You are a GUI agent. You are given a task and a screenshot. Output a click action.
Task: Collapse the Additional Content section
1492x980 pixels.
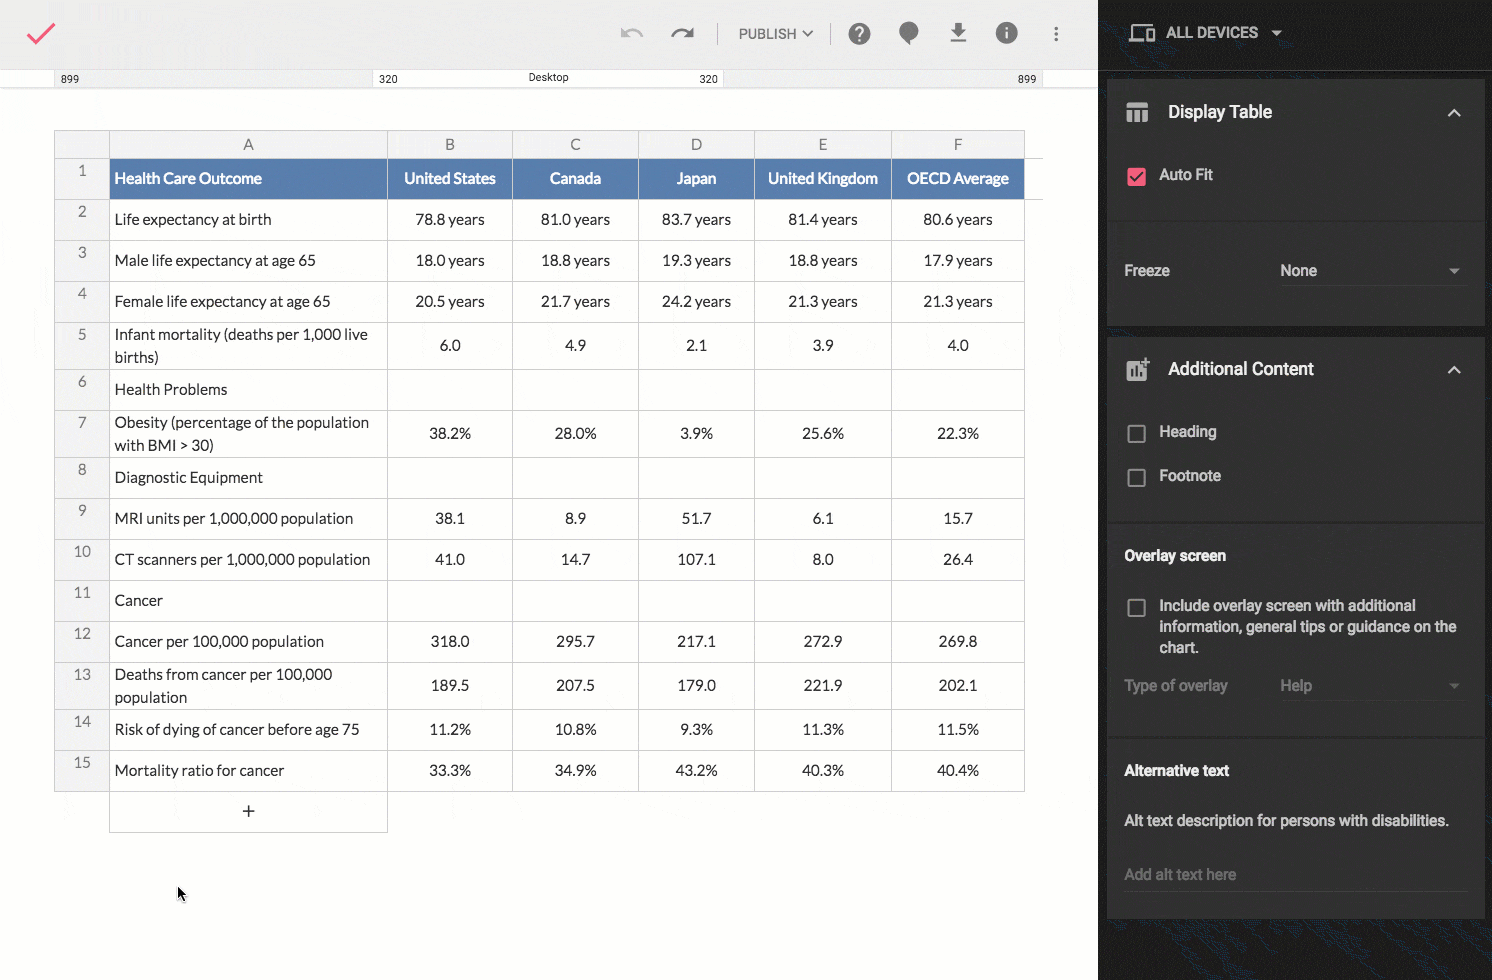click(x=1454, y=370)
